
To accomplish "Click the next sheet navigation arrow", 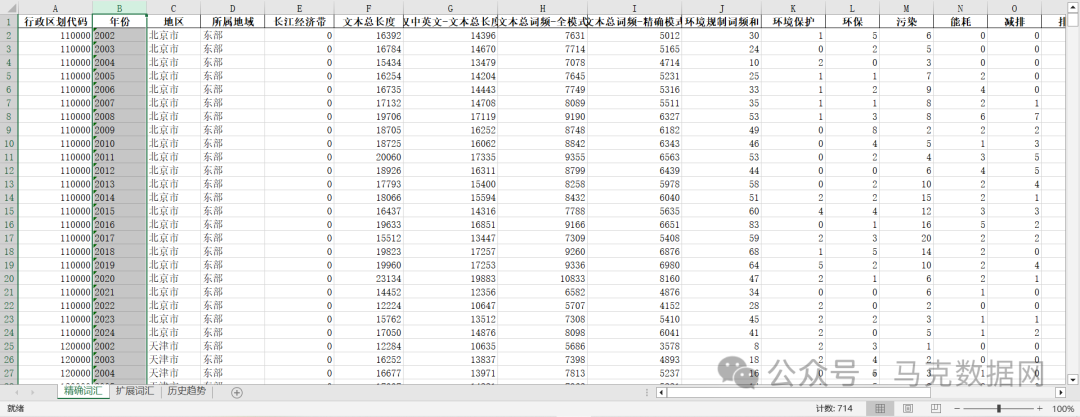I will [x=33, y=392].
